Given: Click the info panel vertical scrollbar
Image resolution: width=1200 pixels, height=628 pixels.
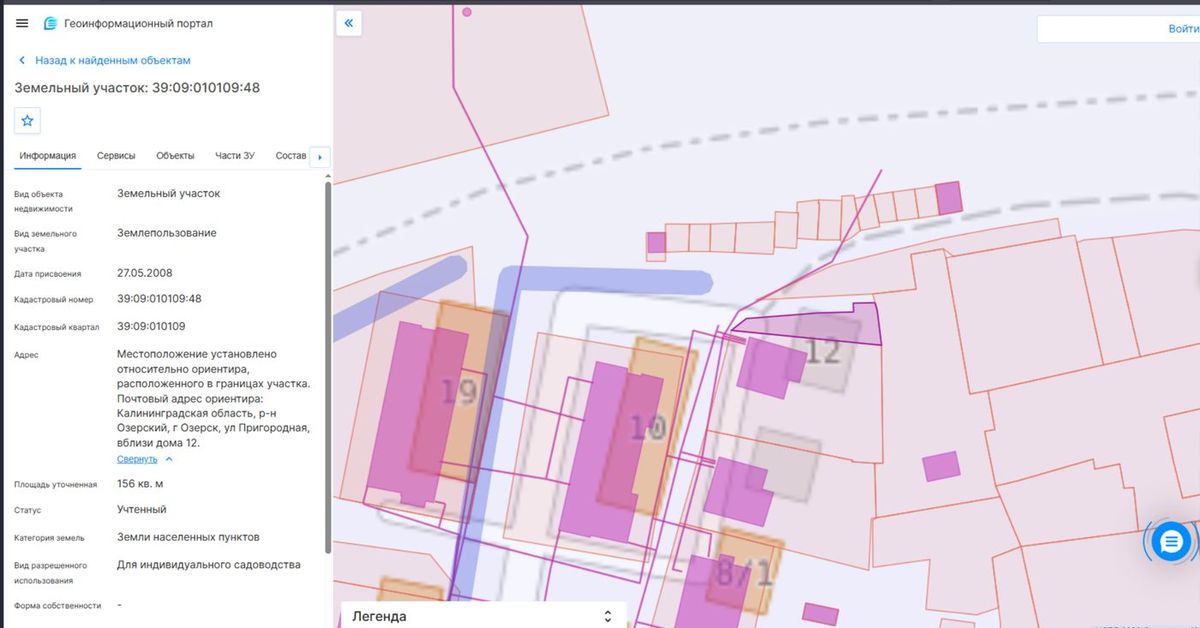Looking at the screenshot, I should tap(328, 367).
